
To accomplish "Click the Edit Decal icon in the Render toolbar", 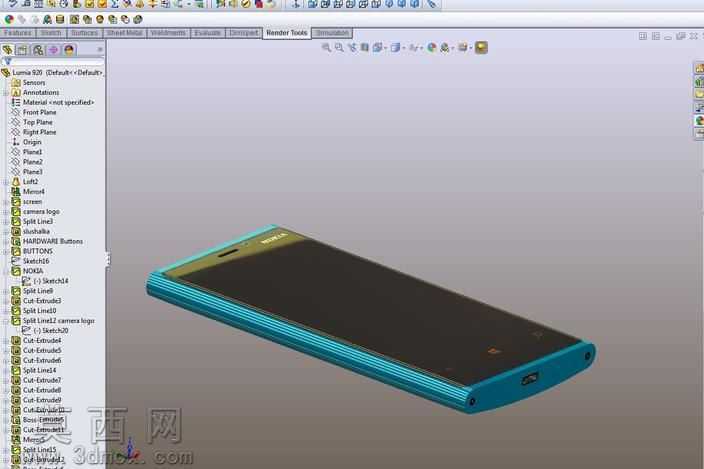I will pos(60,19).
